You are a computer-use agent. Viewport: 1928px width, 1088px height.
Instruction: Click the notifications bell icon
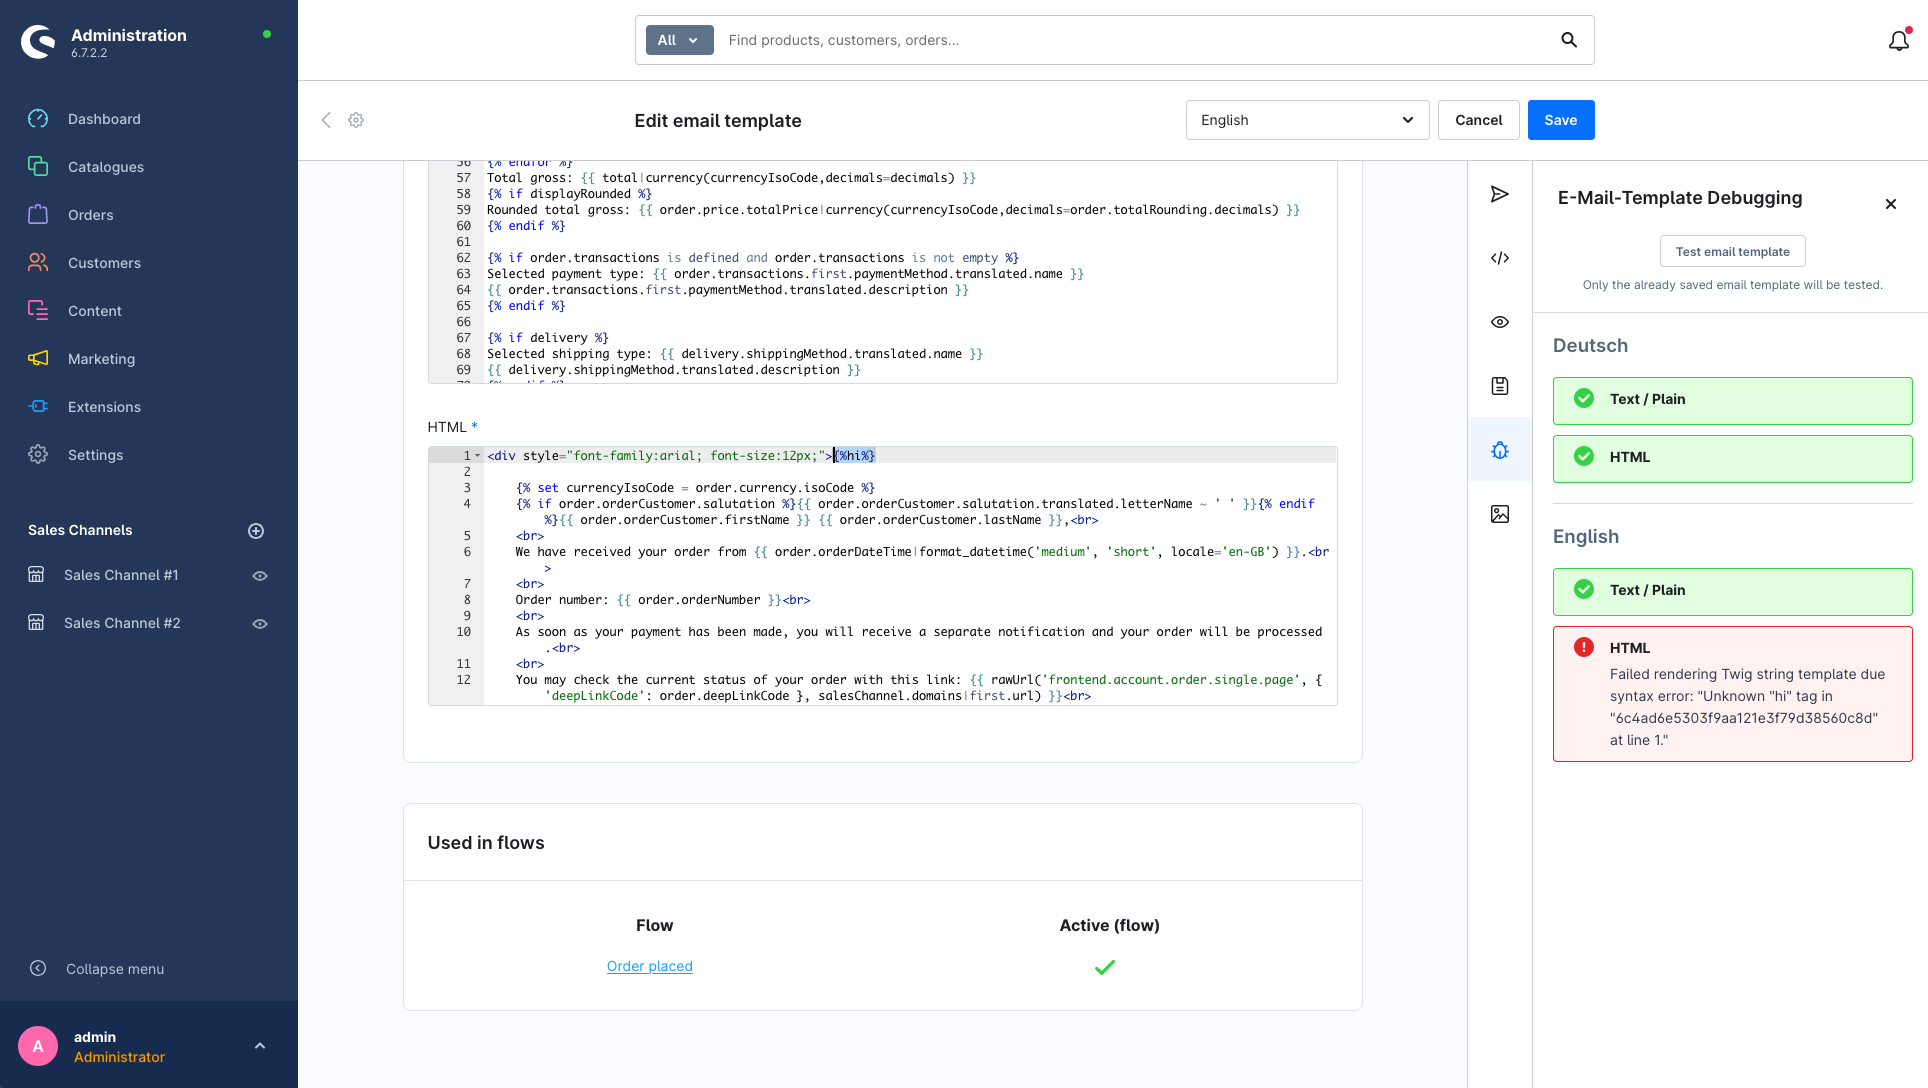[x=1898, y=41]
